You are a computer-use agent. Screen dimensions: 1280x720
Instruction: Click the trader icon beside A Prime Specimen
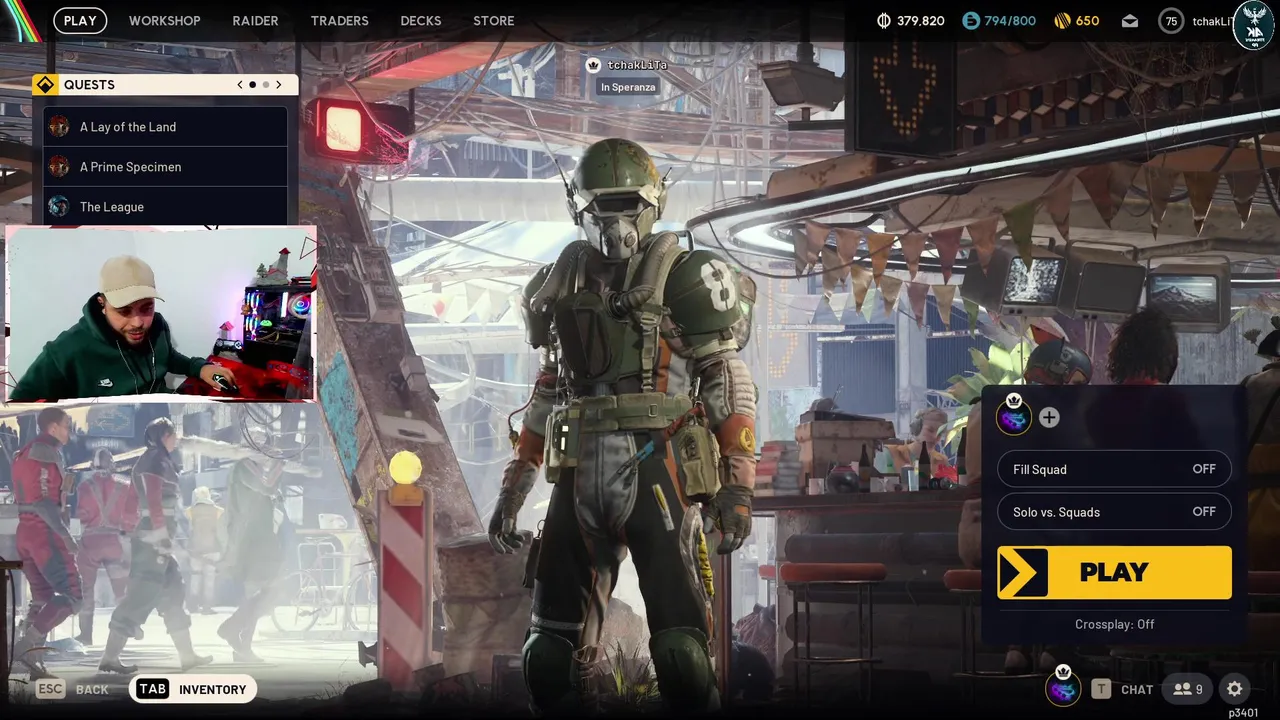(x=59, y=166)
